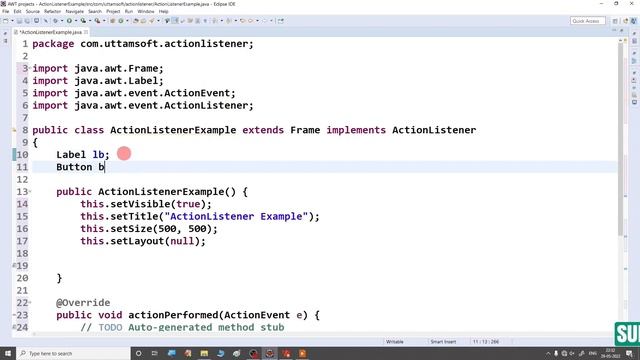
Task: Open the Navigate menu
Action: [x=75, y=11]
